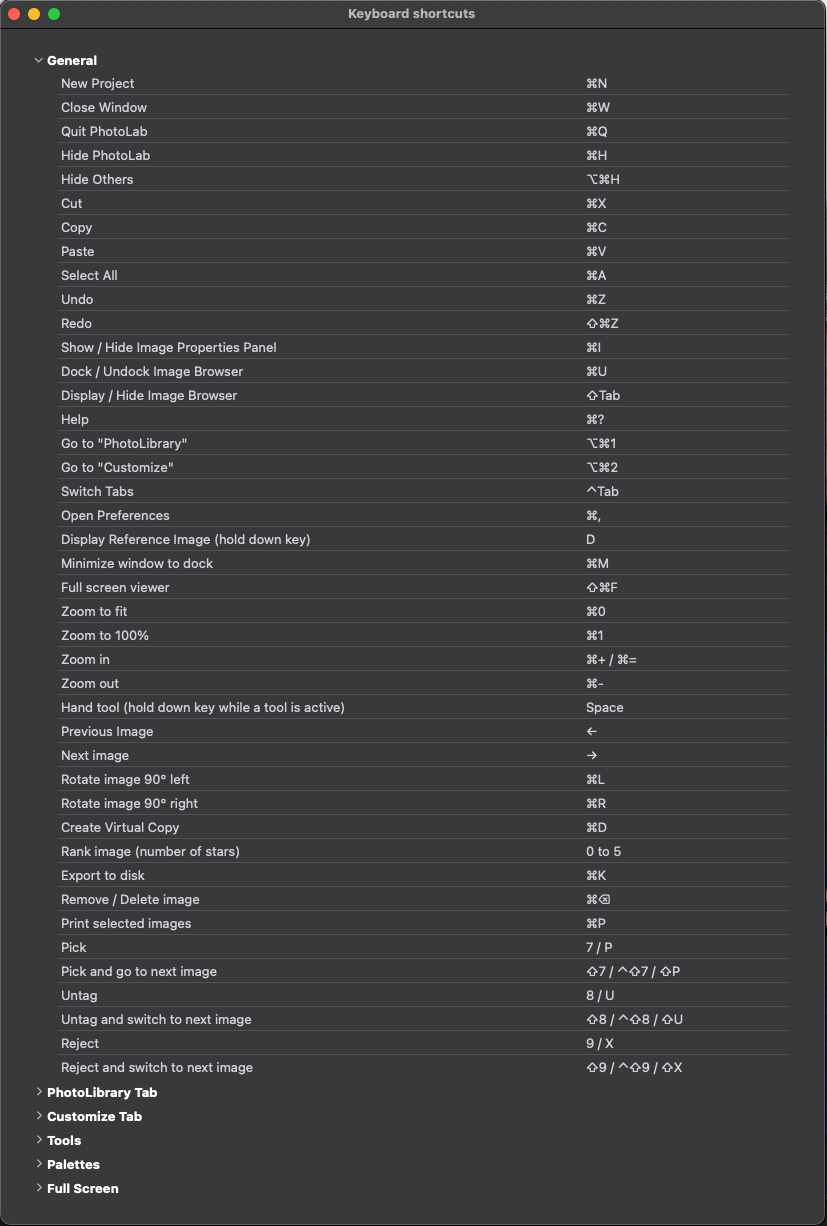Expand the Tools section
Viewport: 827px width, 1226px height.
[39, 1140]
